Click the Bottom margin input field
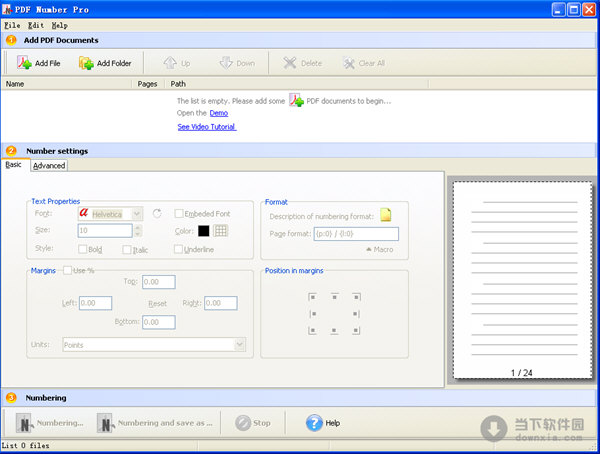600x454 pixels. 159,322
